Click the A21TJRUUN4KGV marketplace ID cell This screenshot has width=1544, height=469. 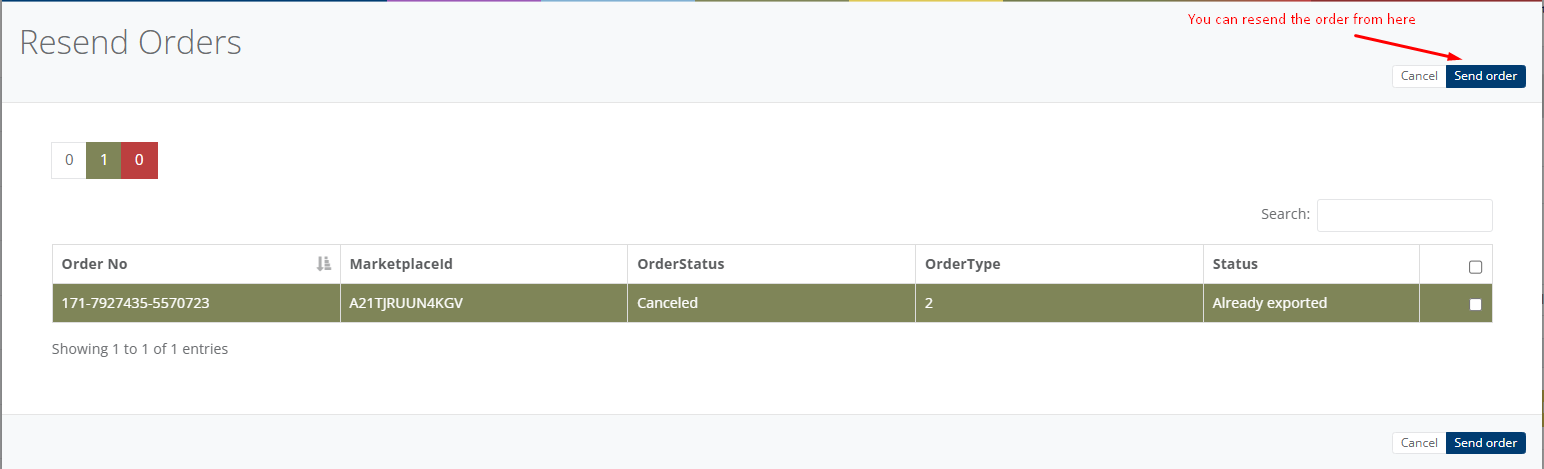pyautogui.click(x=406, y=303)
